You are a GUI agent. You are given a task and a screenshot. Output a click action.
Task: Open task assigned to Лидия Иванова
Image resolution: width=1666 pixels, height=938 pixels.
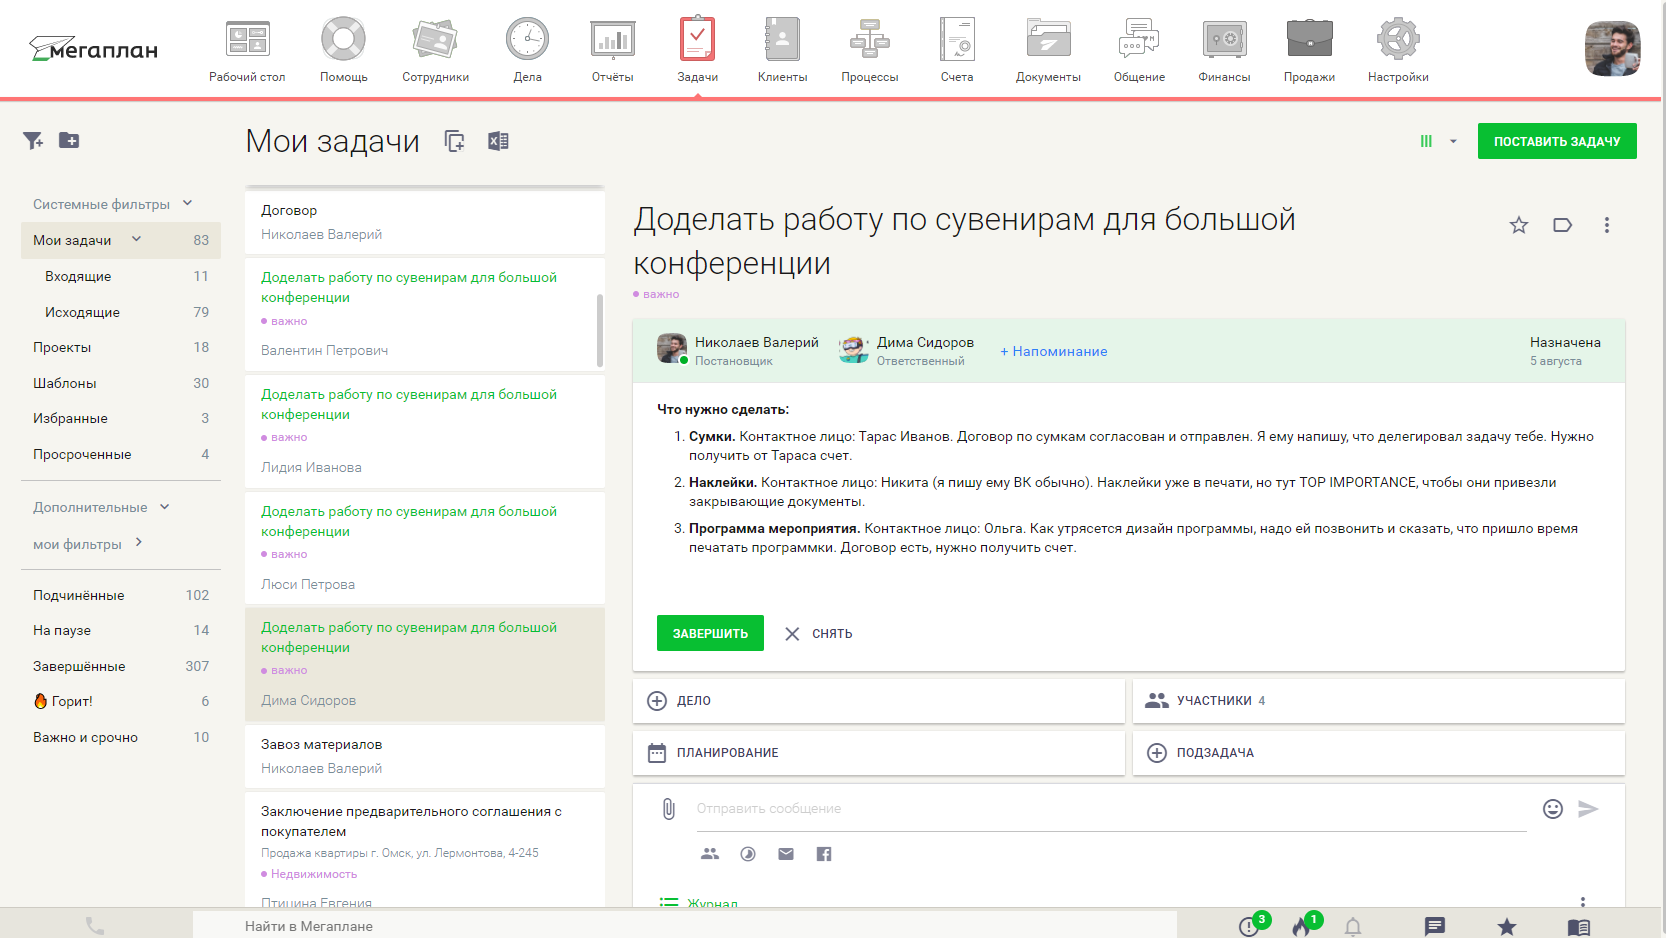click(424, 430)
